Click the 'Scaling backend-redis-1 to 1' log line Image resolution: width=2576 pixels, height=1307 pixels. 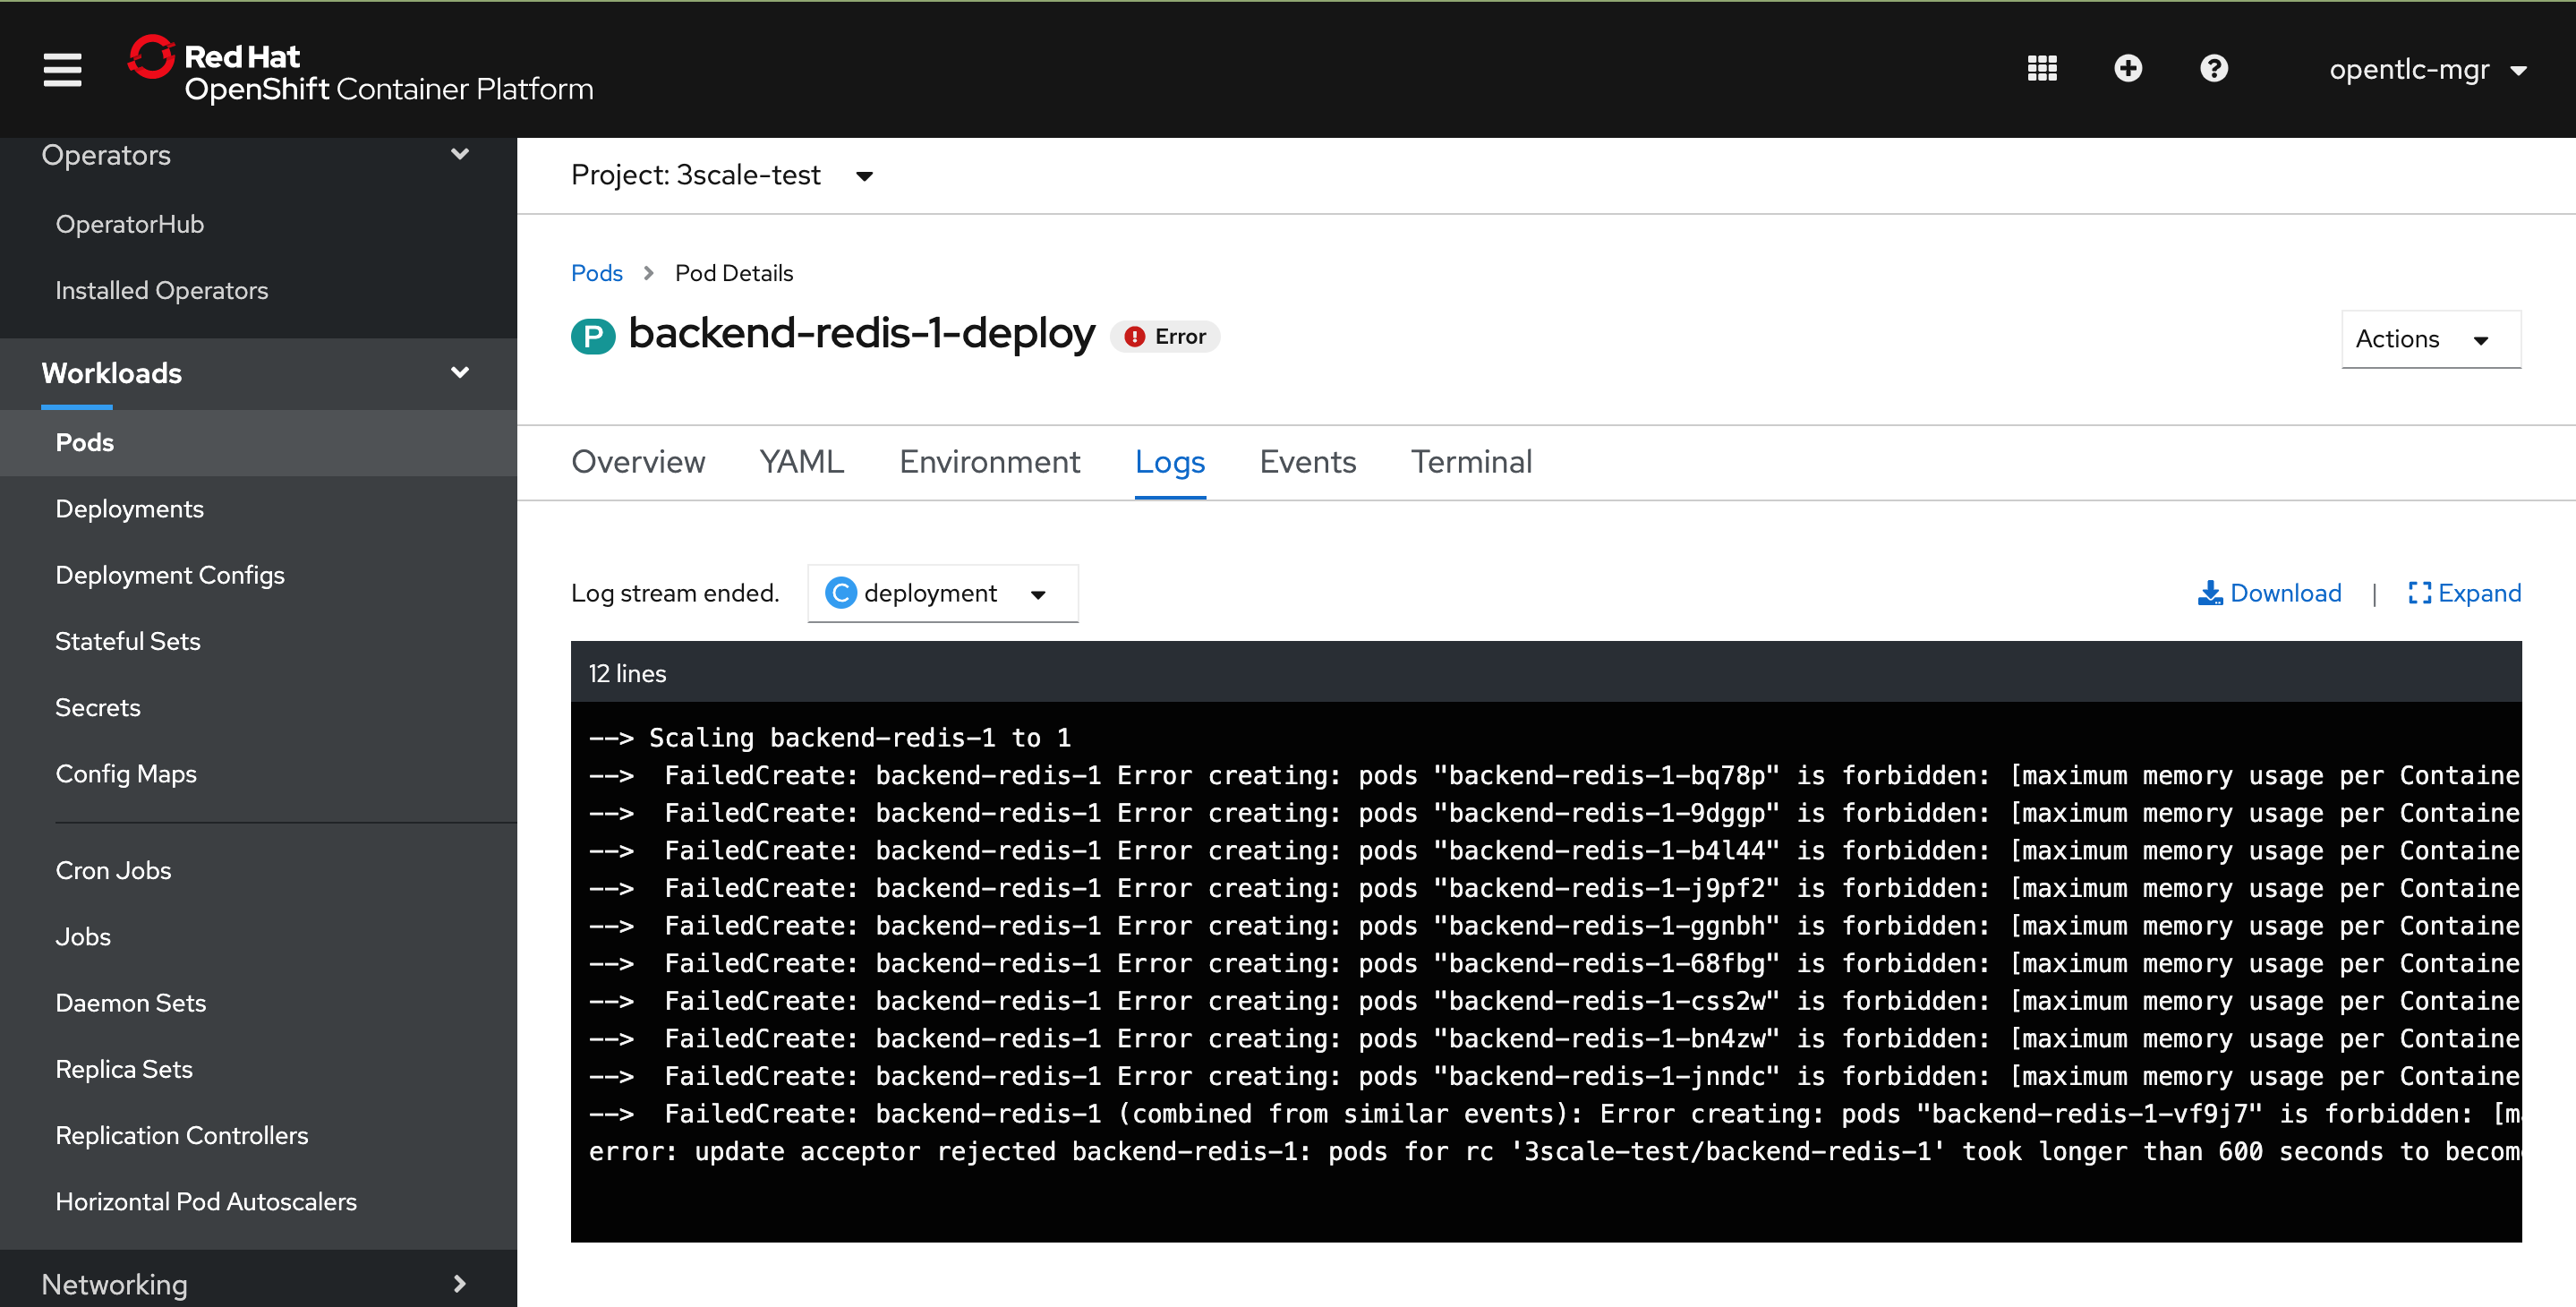click(830, 738)
